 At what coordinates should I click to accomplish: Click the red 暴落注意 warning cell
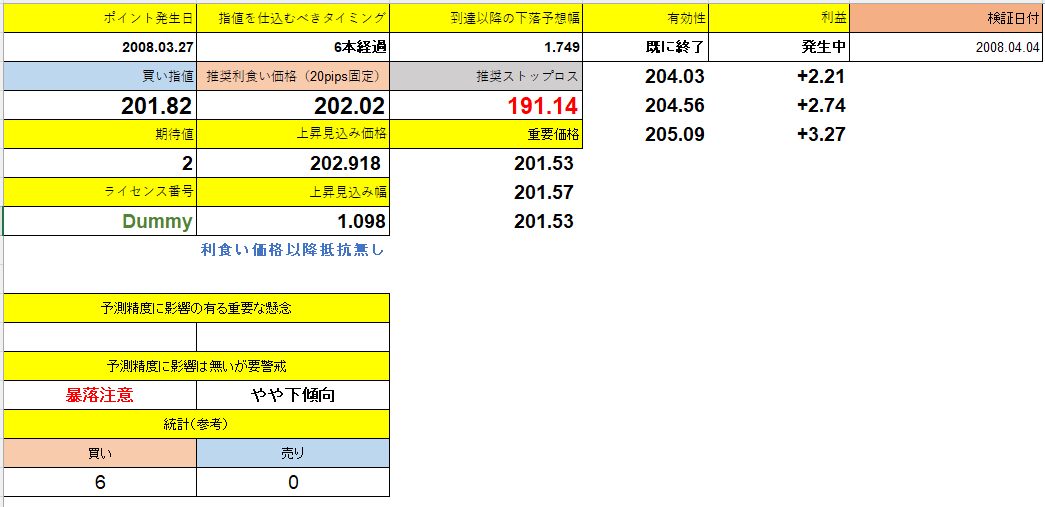100,395
